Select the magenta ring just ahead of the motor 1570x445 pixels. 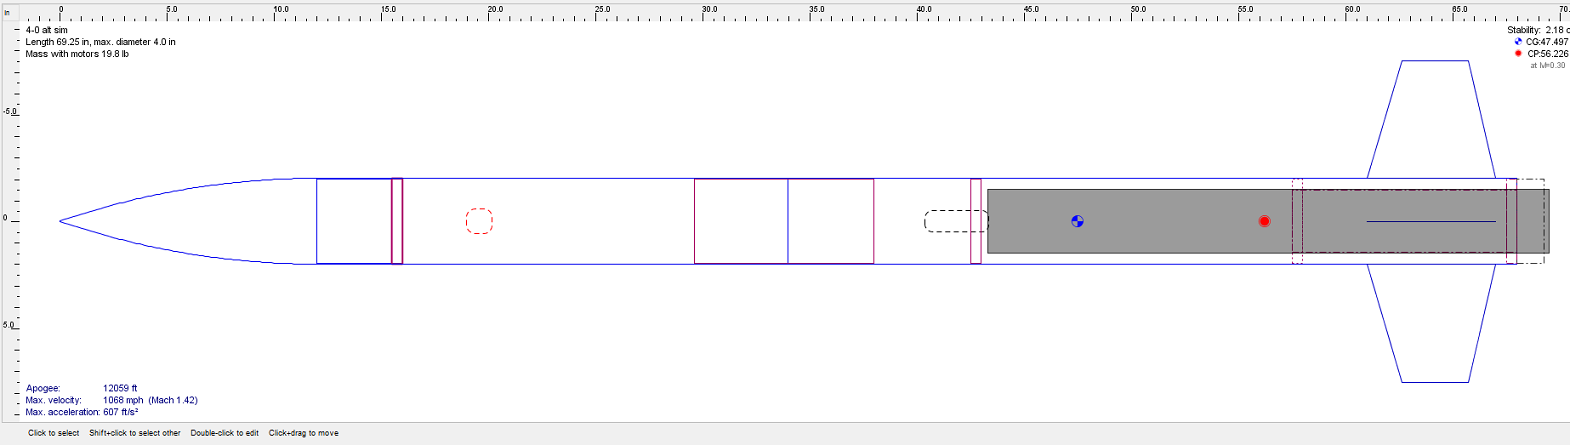click(975, 221)
